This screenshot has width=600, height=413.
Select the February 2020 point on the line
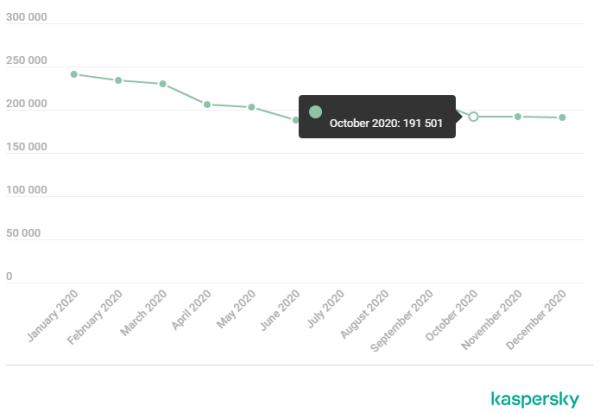(118, 80)
